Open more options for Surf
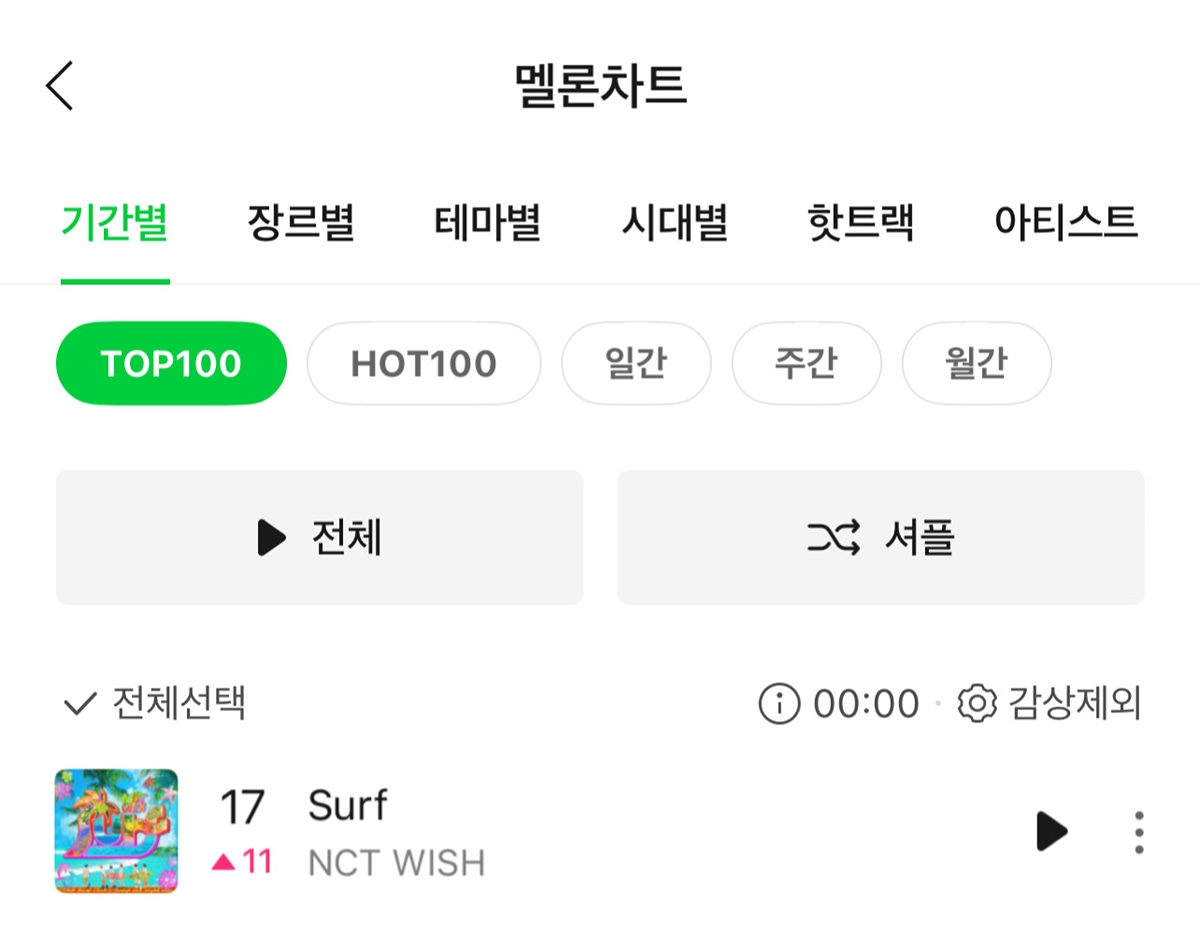Viewport: 1200px width, 927px height. (1138, 832)
